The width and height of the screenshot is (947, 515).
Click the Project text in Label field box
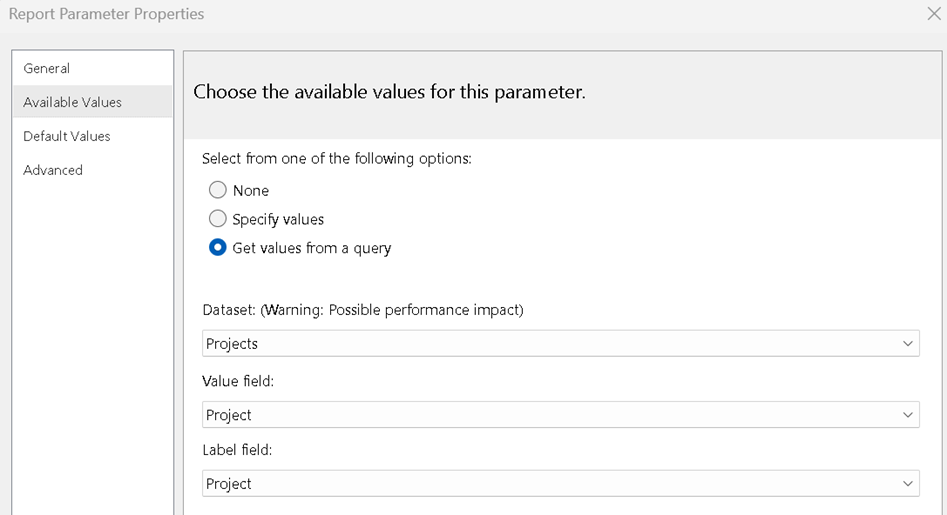(229, 484)
